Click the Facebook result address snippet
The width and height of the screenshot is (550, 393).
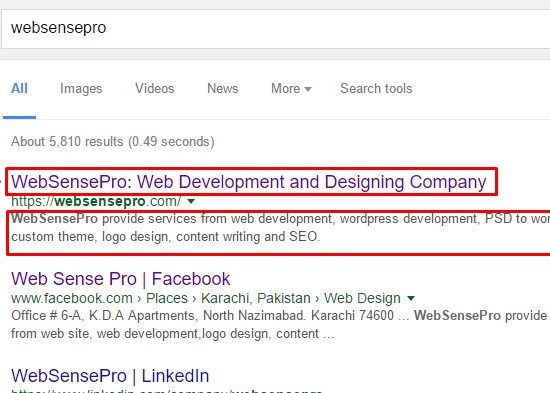(279, 324)
